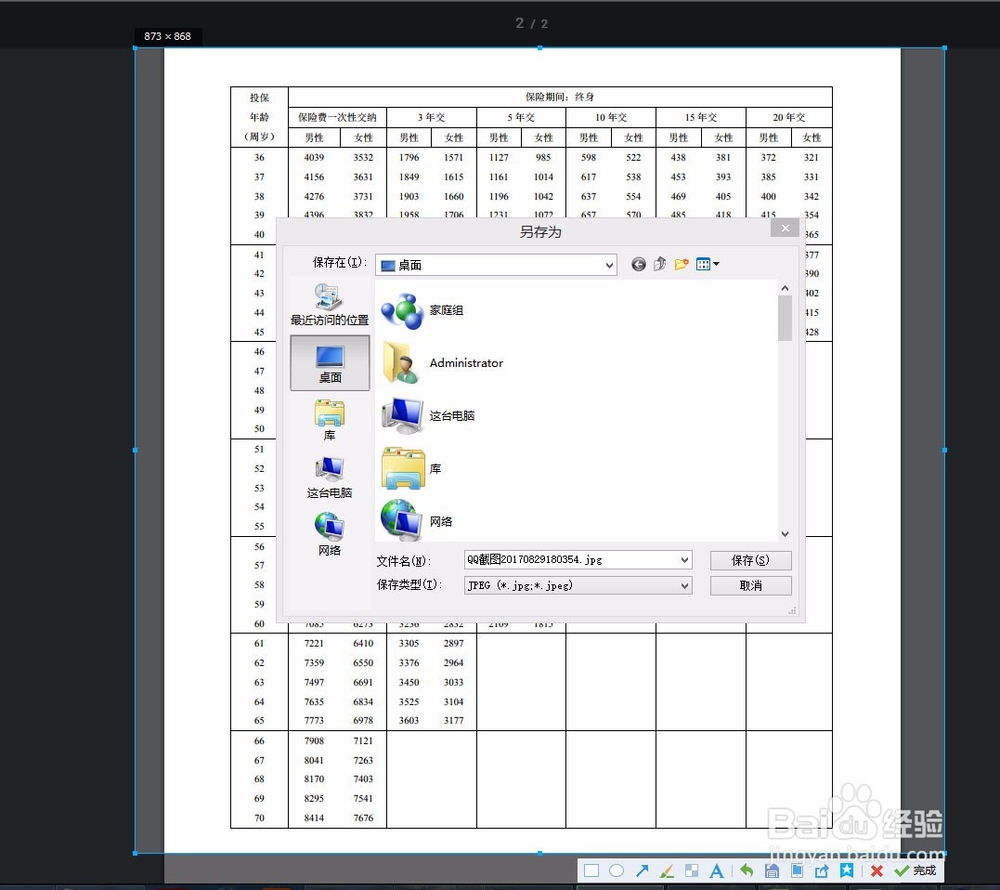Select the arrow drawing tool
Viewport: 1000px width, 890px height.
(642, 871)
